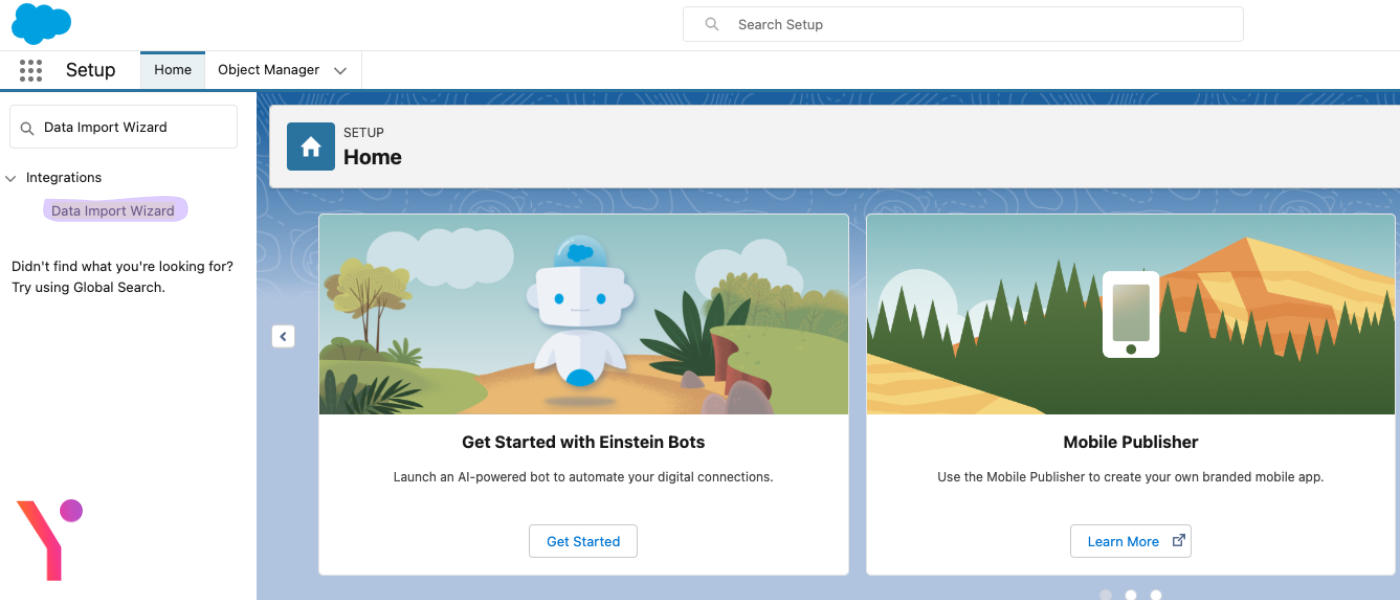Click the Get Started with Einstein Bots heading
This screenshot has width=1400, height=600.
[x=583, y=441]
